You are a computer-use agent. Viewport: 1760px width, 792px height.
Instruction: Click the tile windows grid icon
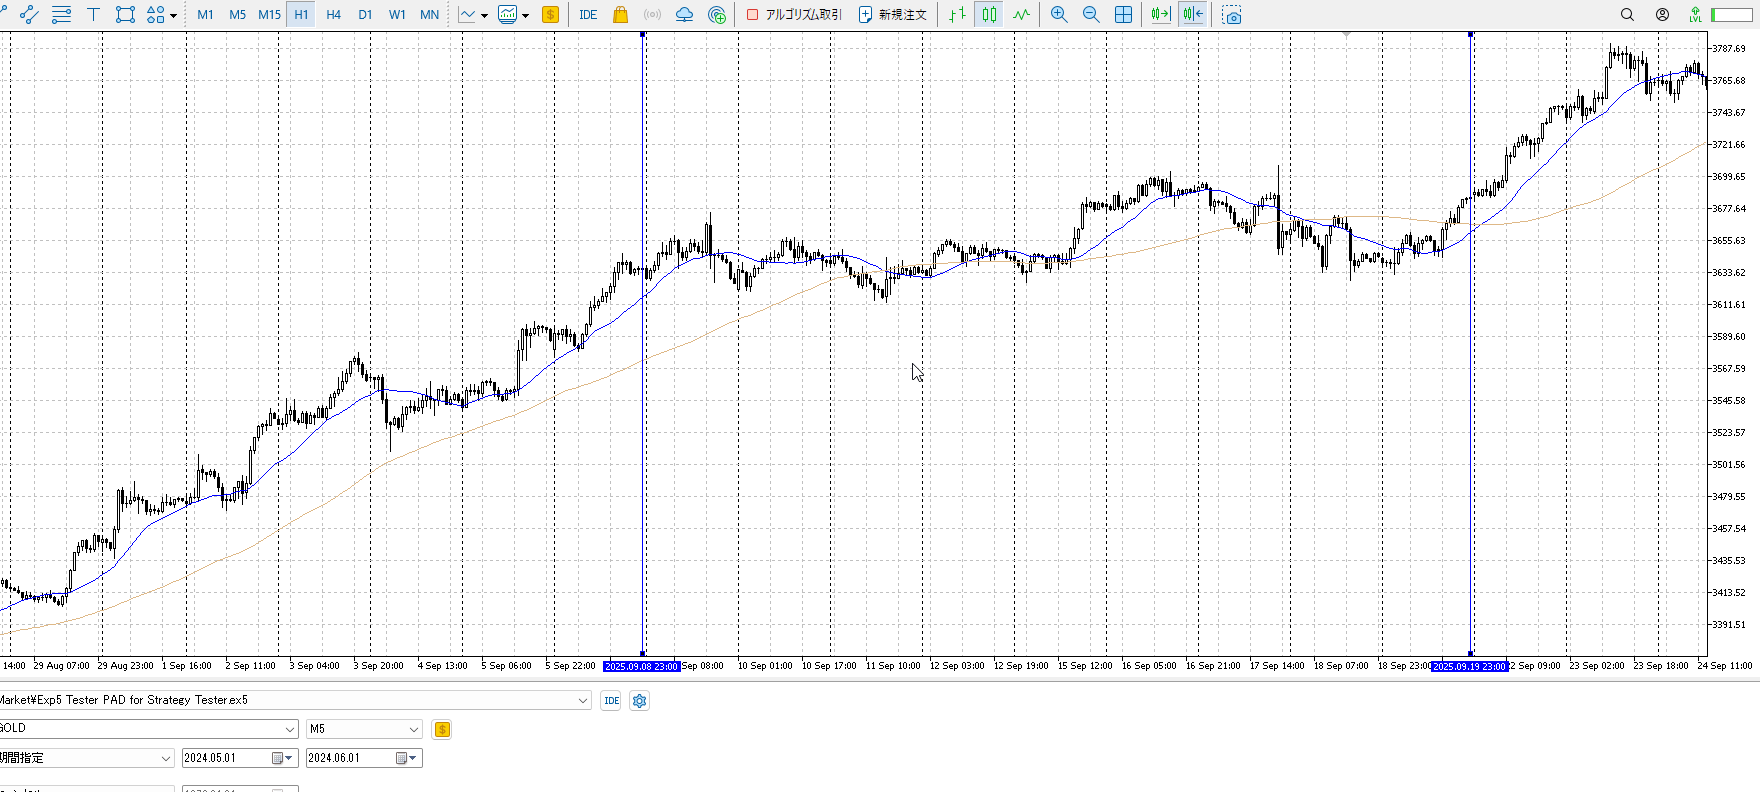point(1124,15)
